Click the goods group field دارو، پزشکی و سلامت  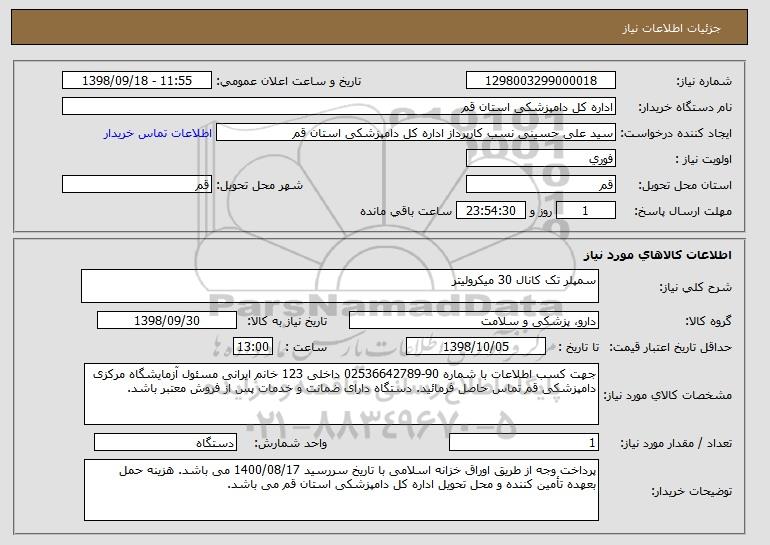[x=474, y=321]
